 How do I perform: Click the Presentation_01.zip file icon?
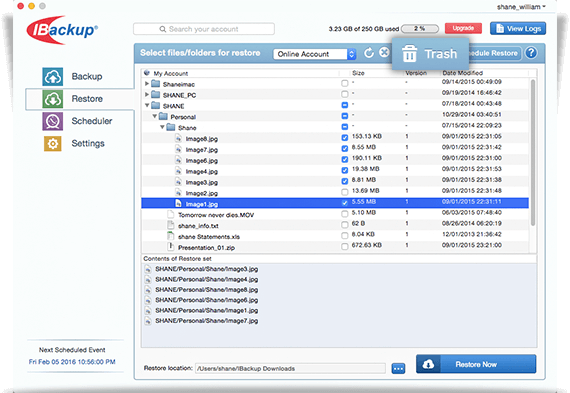click(170, 247)
